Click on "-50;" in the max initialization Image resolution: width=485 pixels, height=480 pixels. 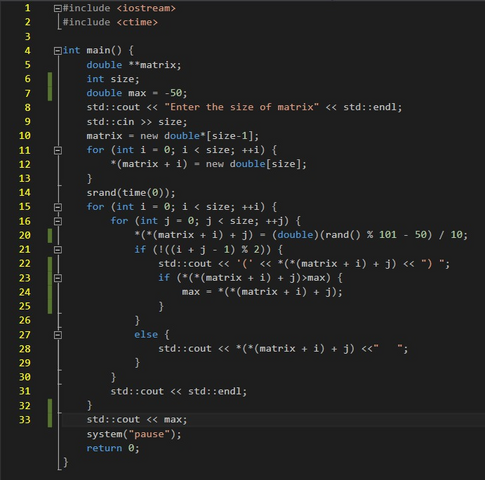pos(176,93)
